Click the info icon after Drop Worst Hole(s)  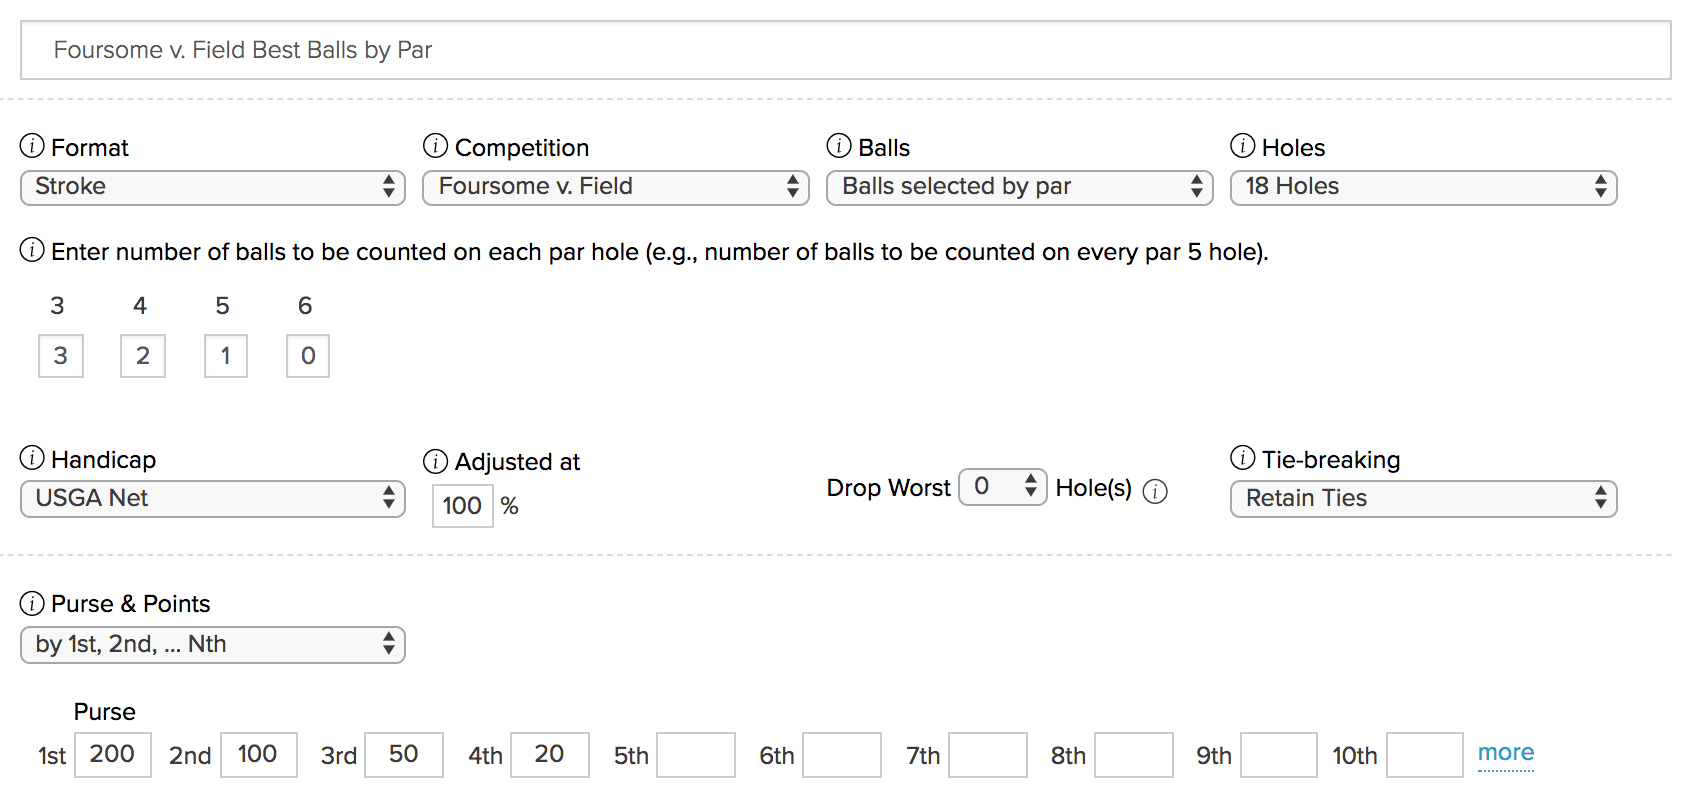[1157, 490]
